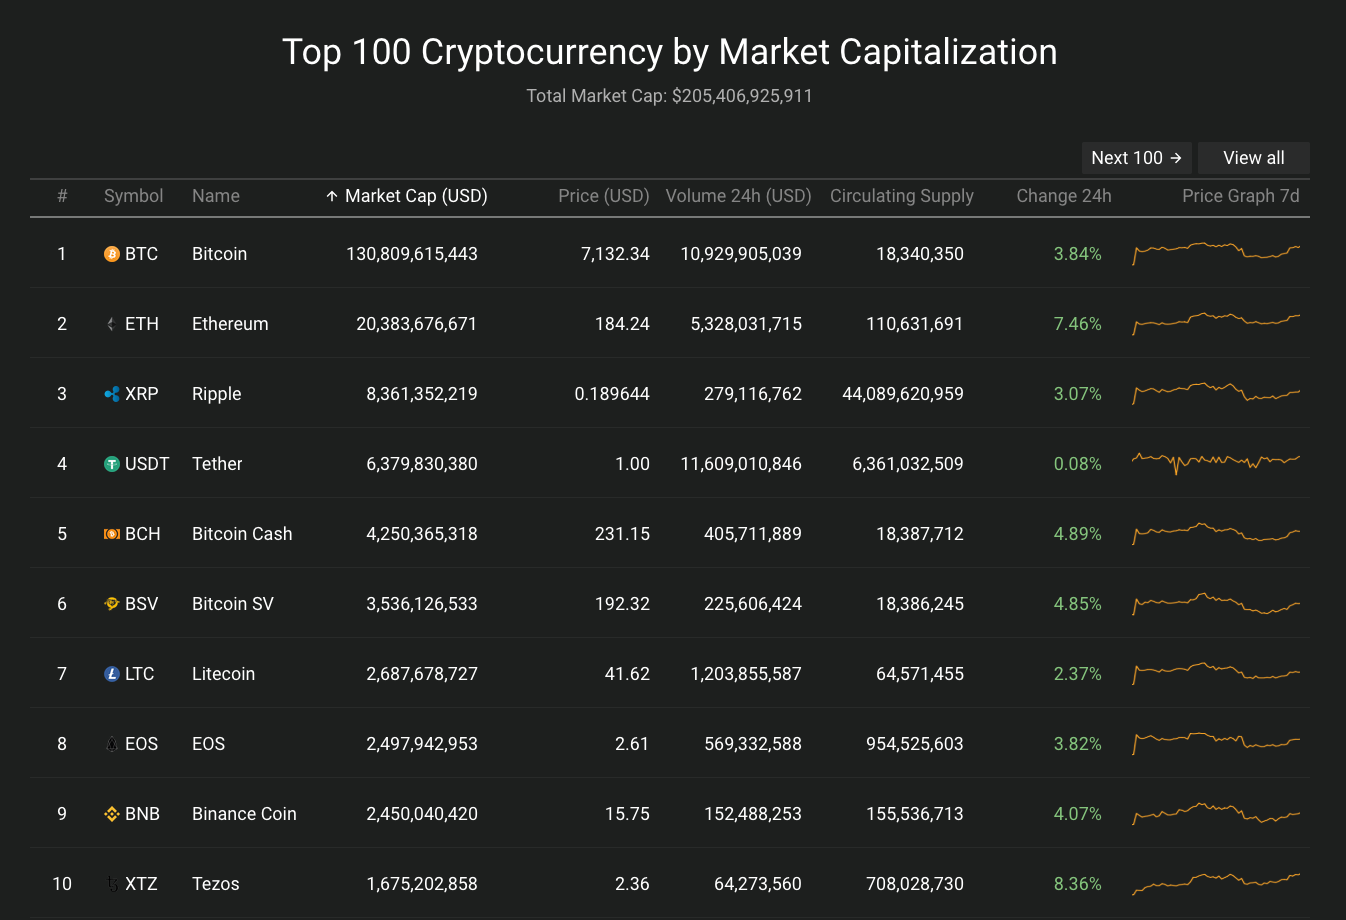
Task: Click the Ripple XRP coin icon
Action: 112,394
